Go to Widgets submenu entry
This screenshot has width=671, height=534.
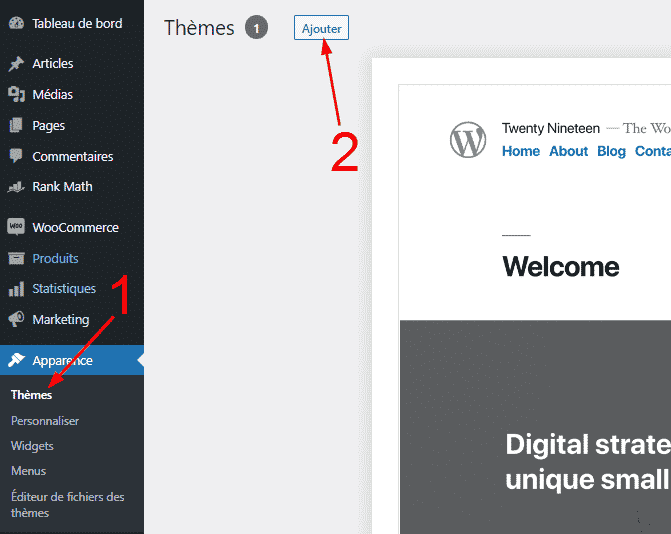[x=32, y=446]
